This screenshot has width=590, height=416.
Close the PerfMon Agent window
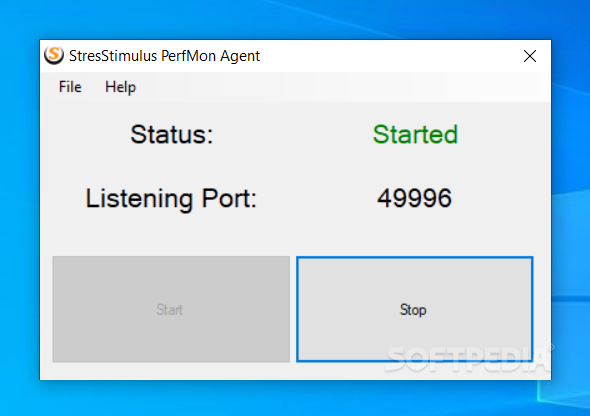(529, 56)
